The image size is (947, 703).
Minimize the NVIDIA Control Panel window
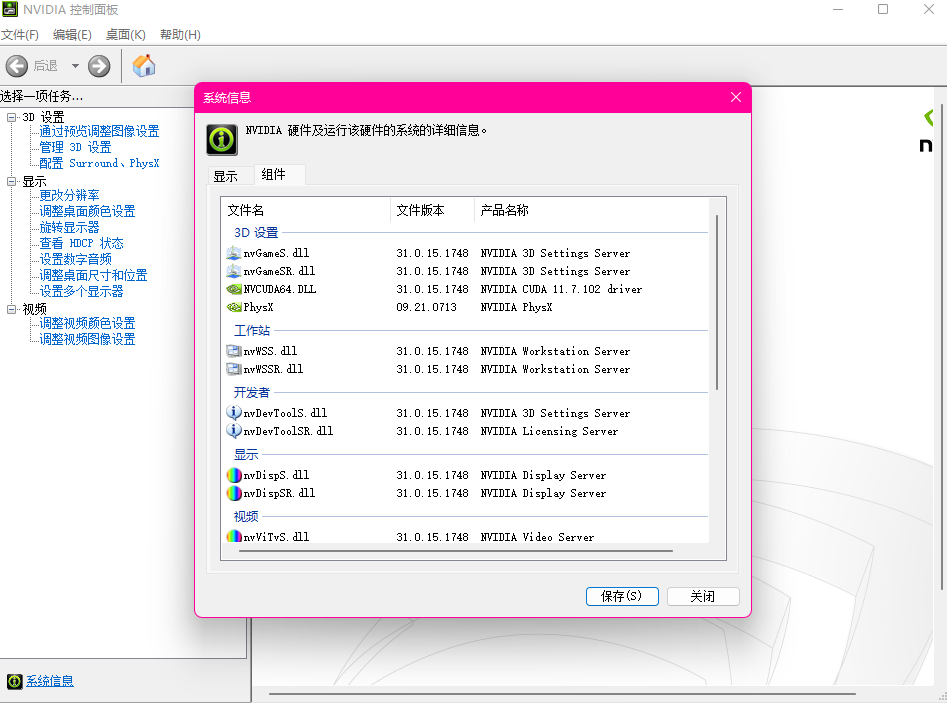[x=838, y=9]
